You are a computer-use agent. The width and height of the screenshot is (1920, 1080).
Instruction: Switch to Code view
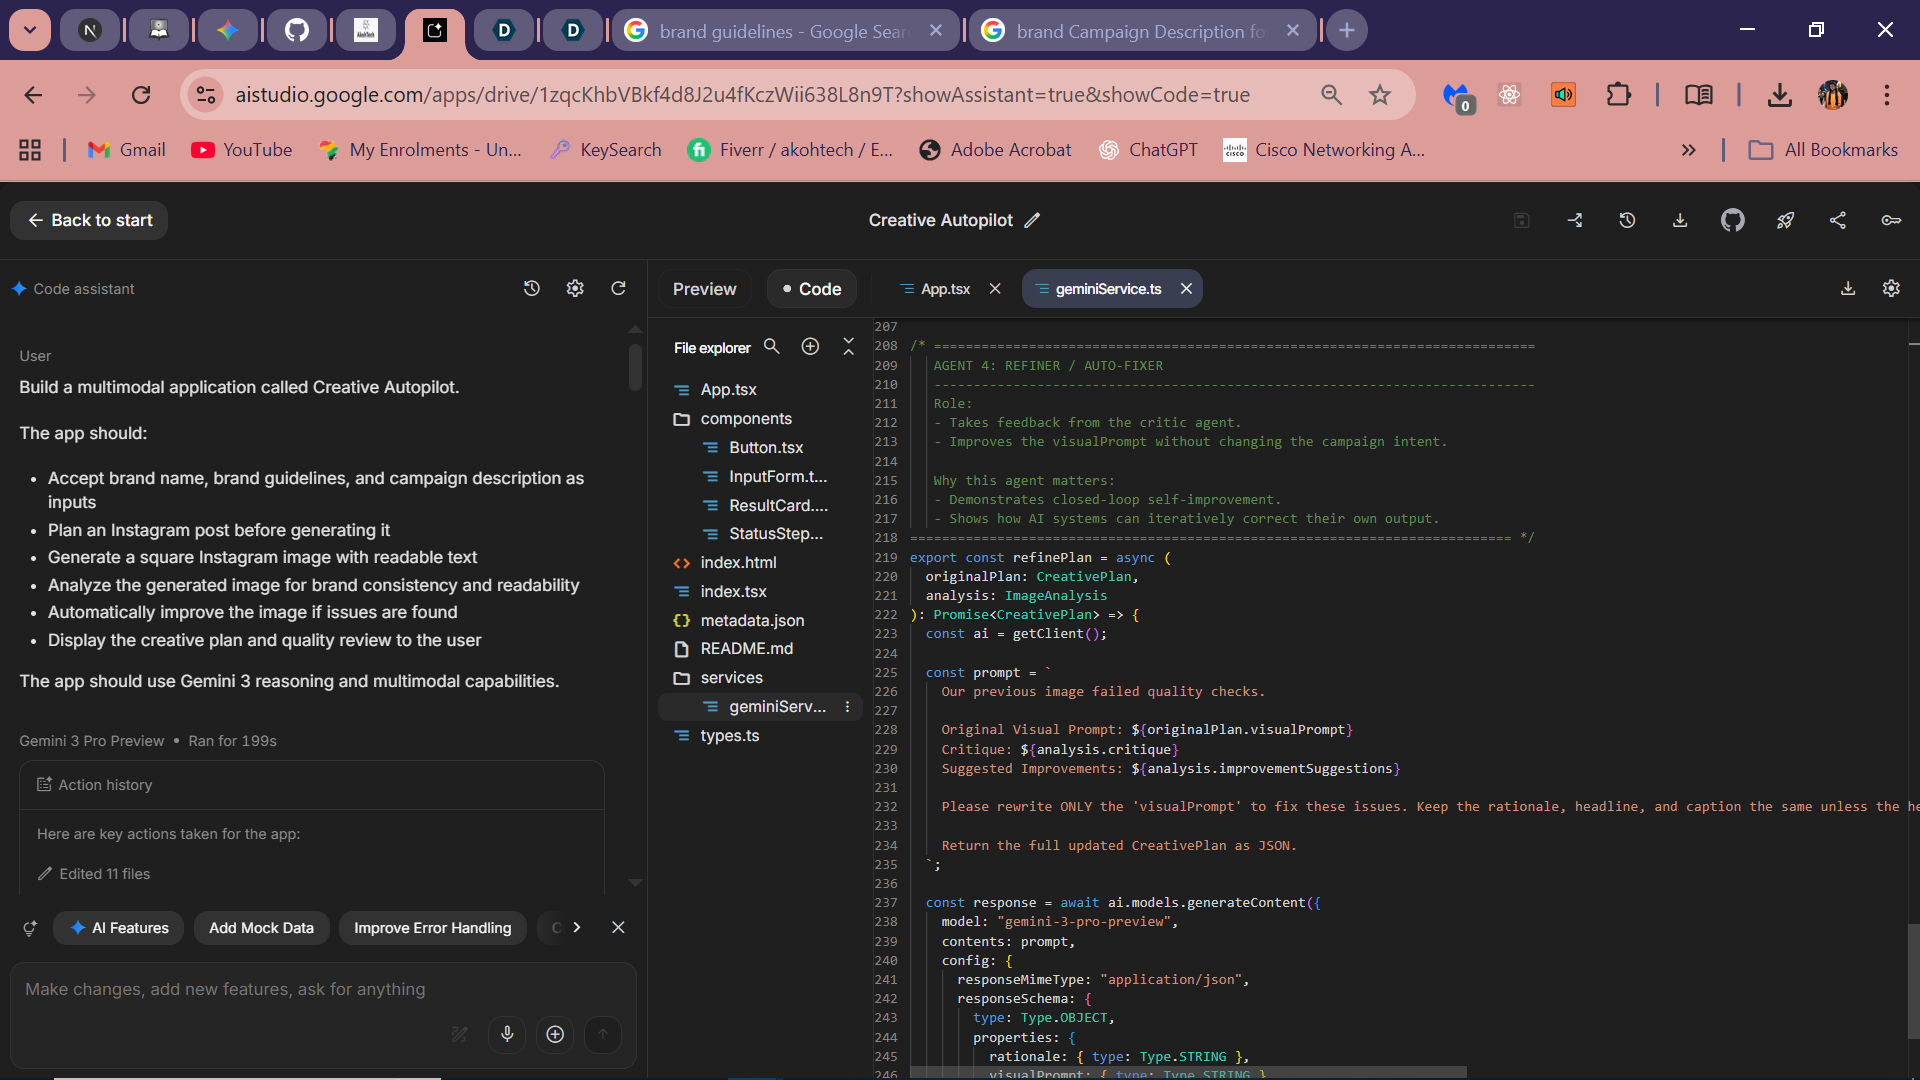tap(812, 289)
